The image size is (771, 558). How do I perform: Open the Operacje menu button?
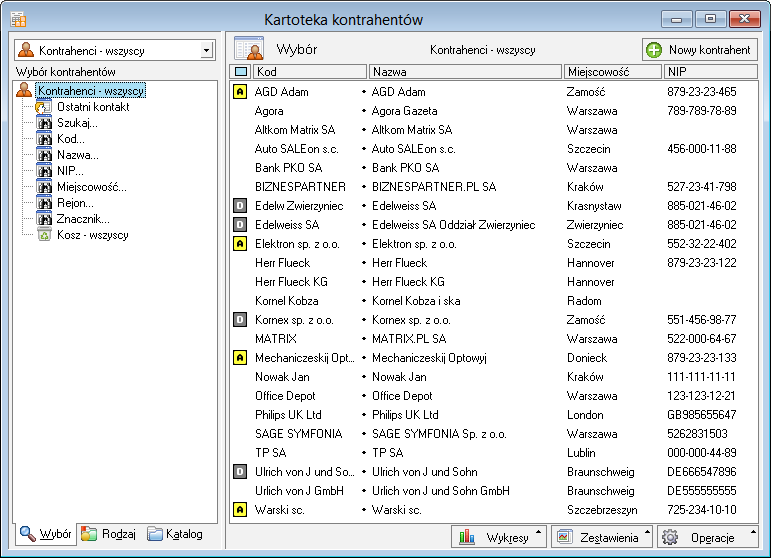[x=708, y=537]
